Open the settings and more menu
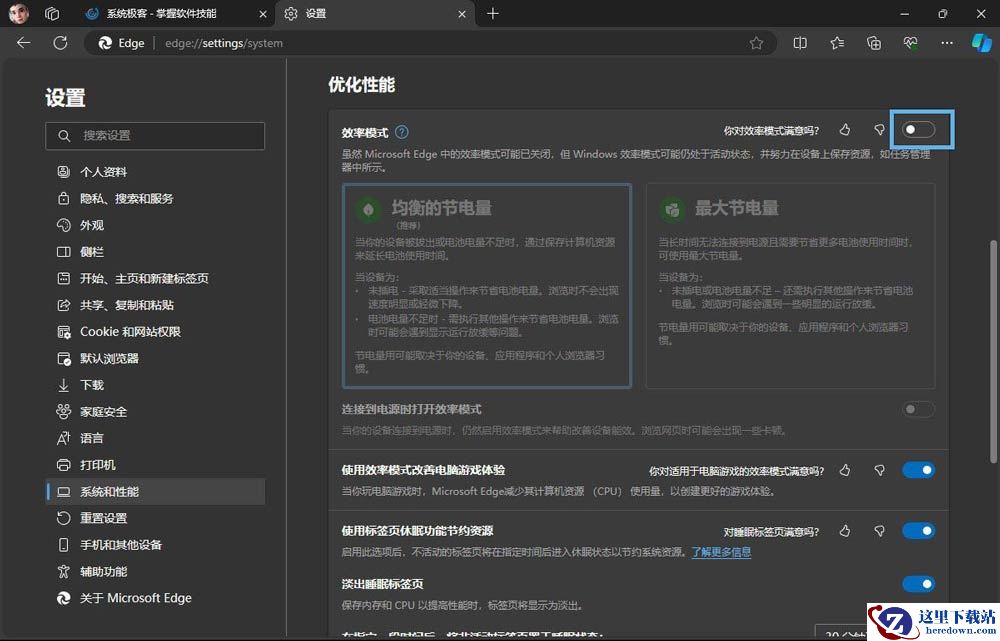This screenshot has height=641, width=1000. [x=947, y=43]
